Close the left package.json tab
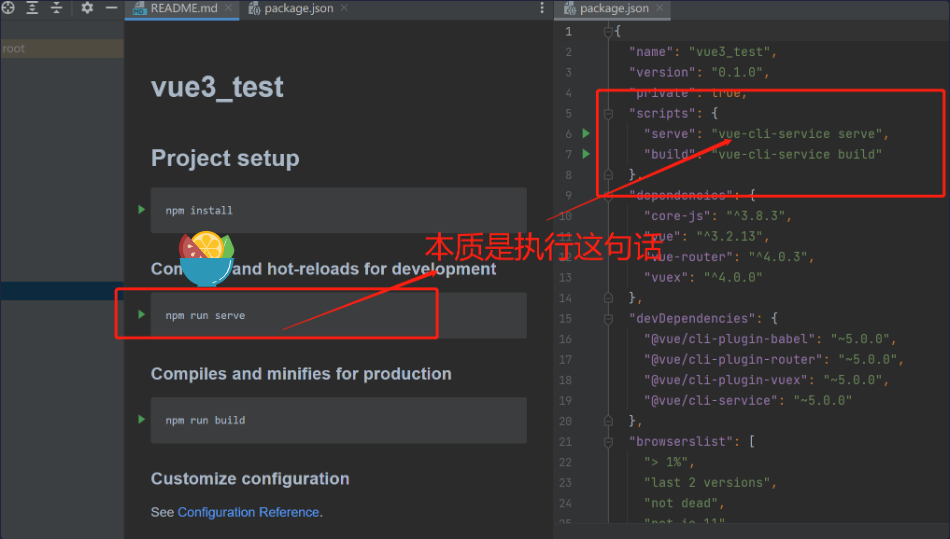This screenshot has height=539, width=950. pyautogui.click(x=344, y=8)
